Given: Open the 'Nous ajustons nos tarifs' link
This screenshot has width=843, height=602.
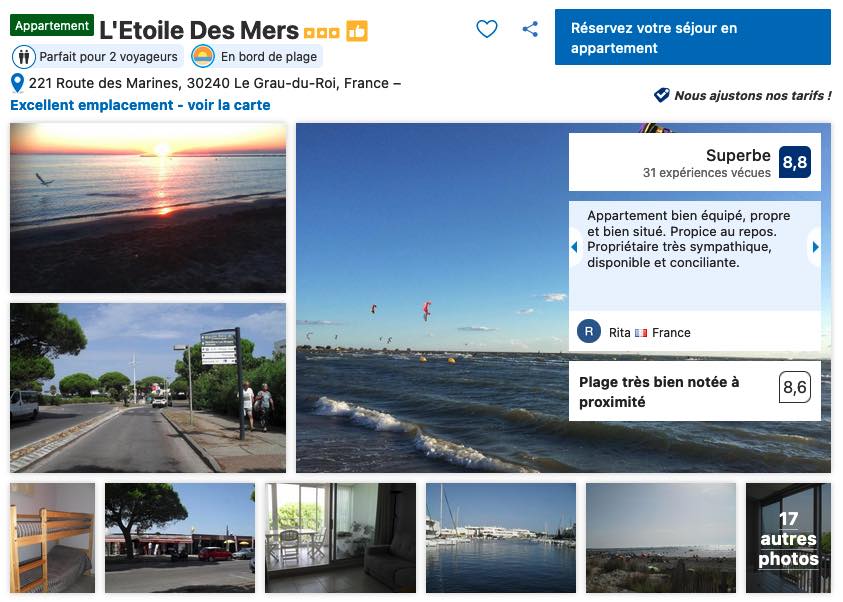Looking at the screenshot, I should click(x=752, y=96).
